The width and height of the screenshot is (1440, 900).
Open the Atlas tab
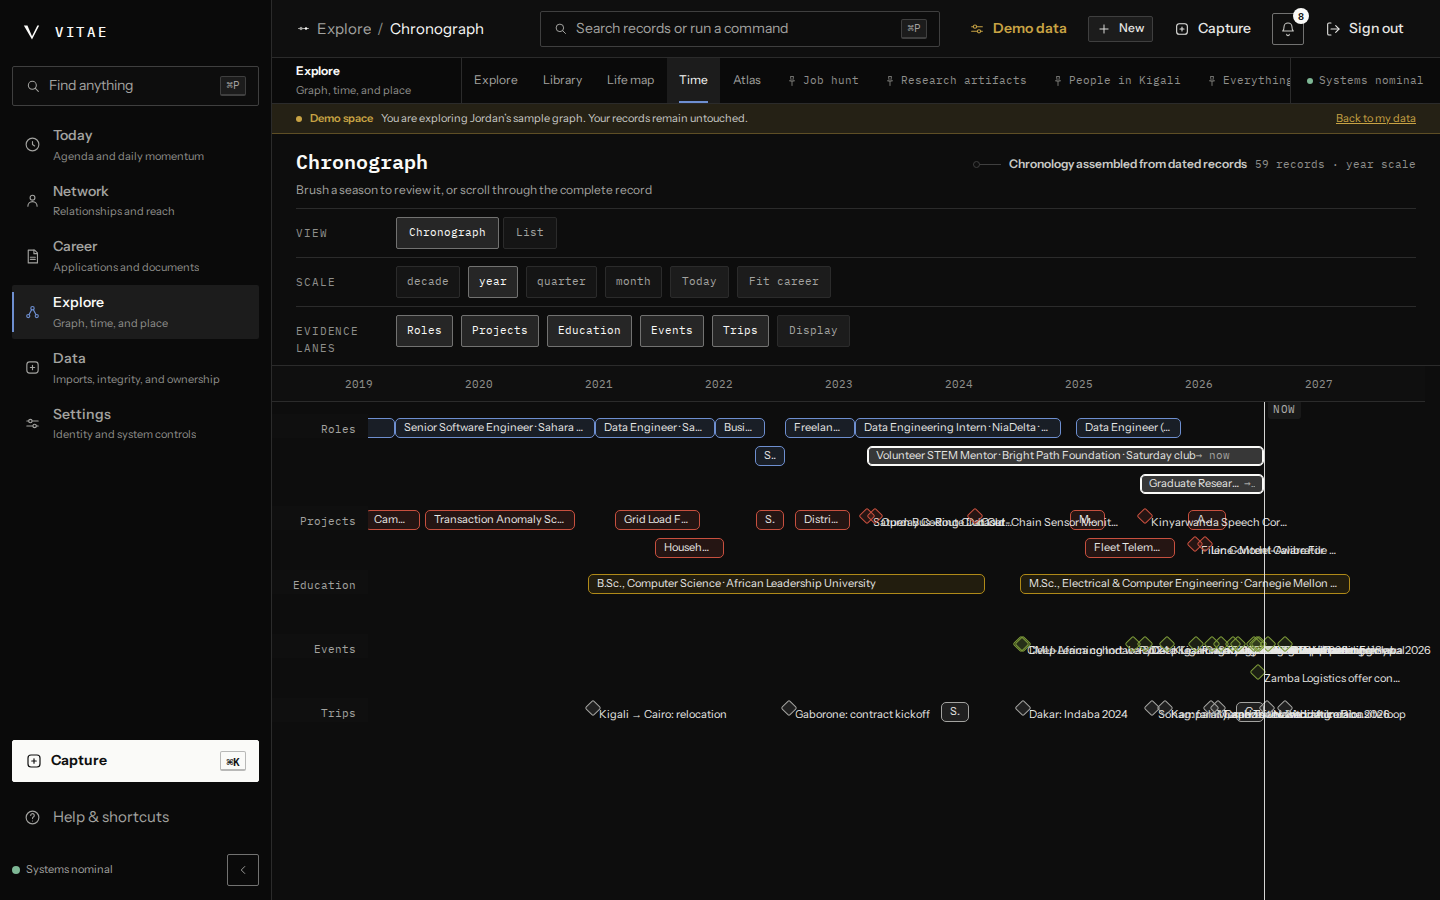click(x=747, y=80)
